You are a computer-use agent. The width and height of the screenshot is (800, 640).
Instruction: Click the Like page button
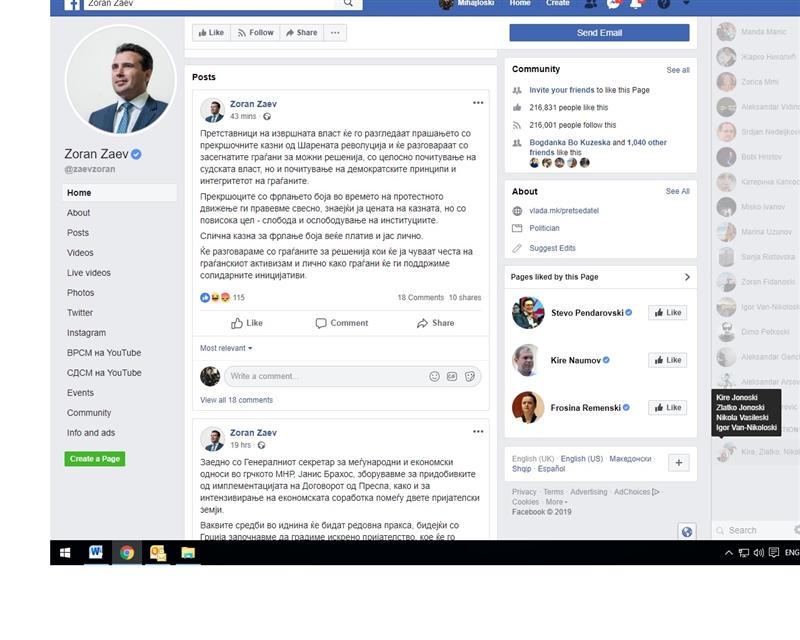point(211,33)
